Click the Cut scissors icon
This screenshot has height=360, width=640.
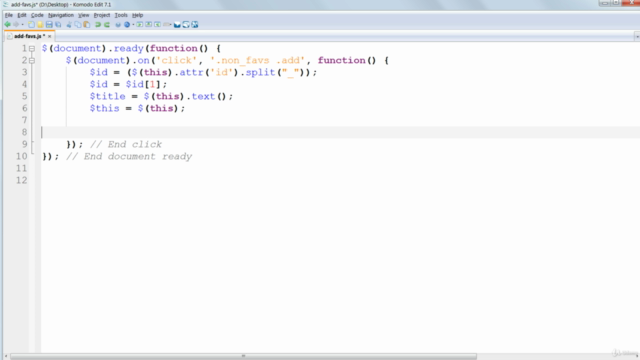pos(69,25)
